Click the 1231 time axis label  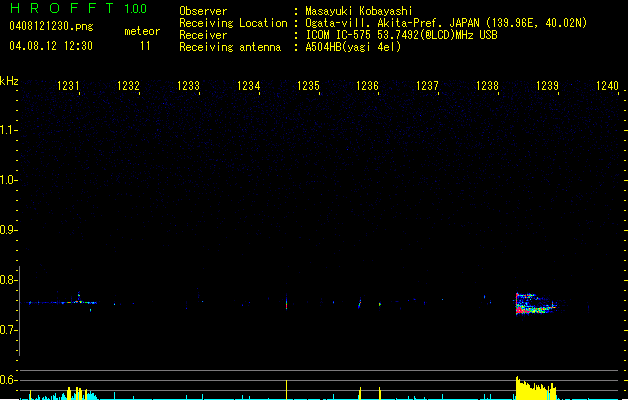(x=69, y=86)
